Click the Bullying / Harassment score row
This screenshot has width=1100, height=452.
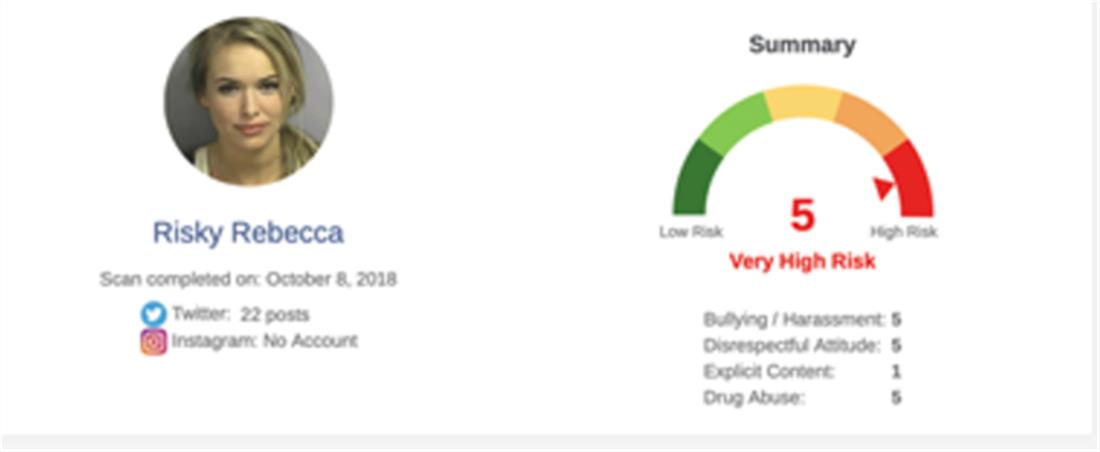802,320
